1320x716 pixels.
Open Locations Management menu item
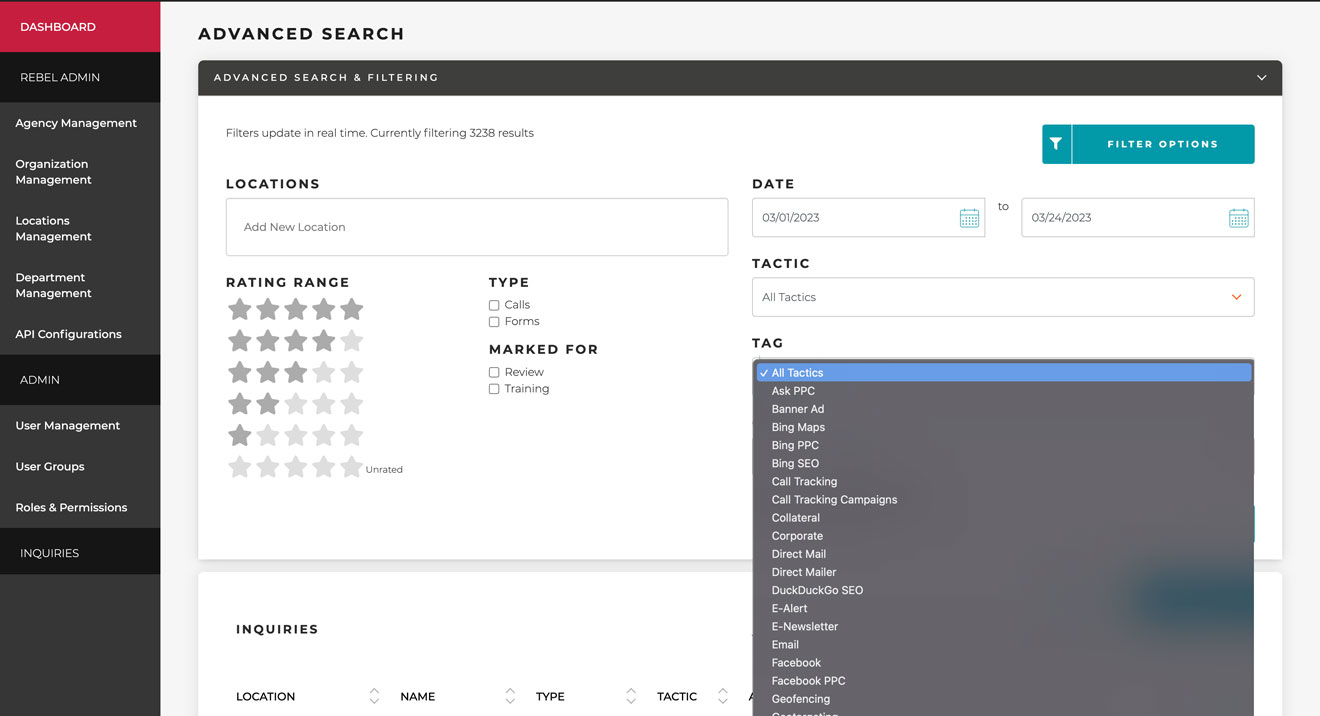point(53,229)
